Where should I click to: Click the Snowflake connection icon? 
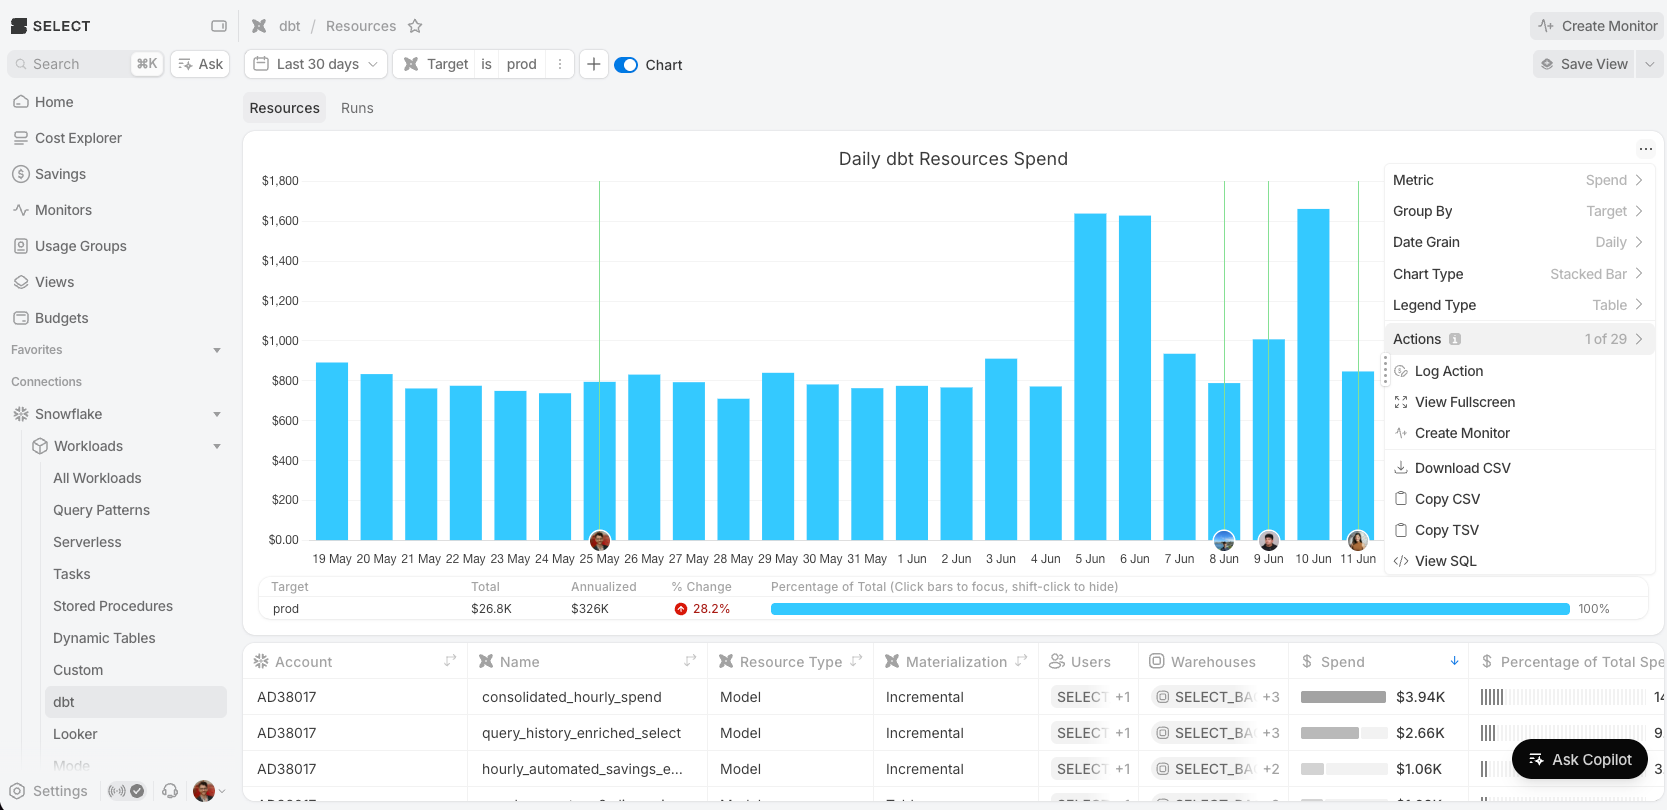click(21, 414)
